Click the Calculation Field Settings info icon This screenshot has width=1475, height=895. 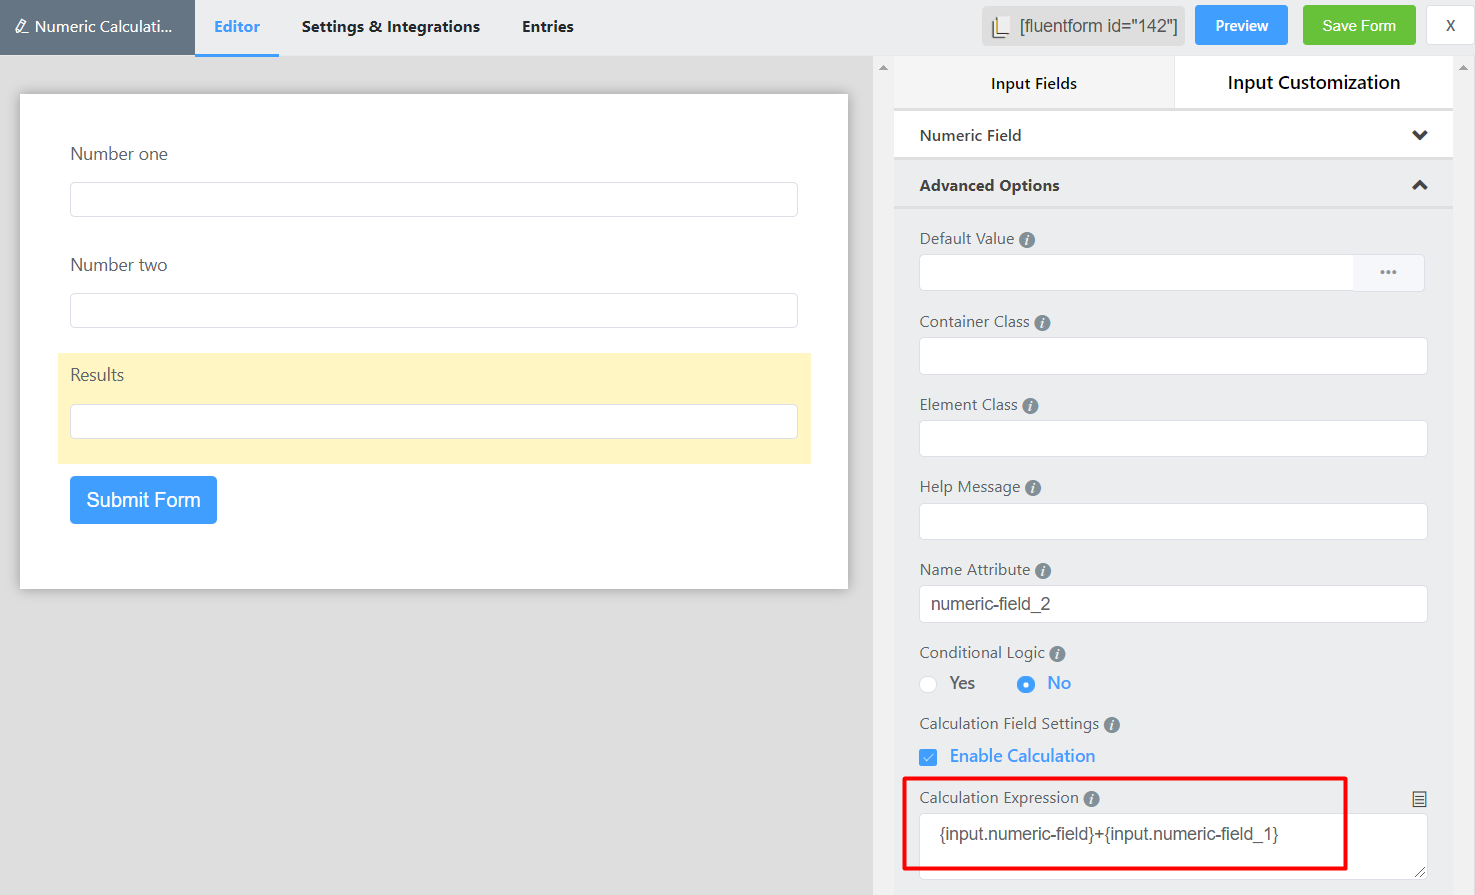[1111, 725]
